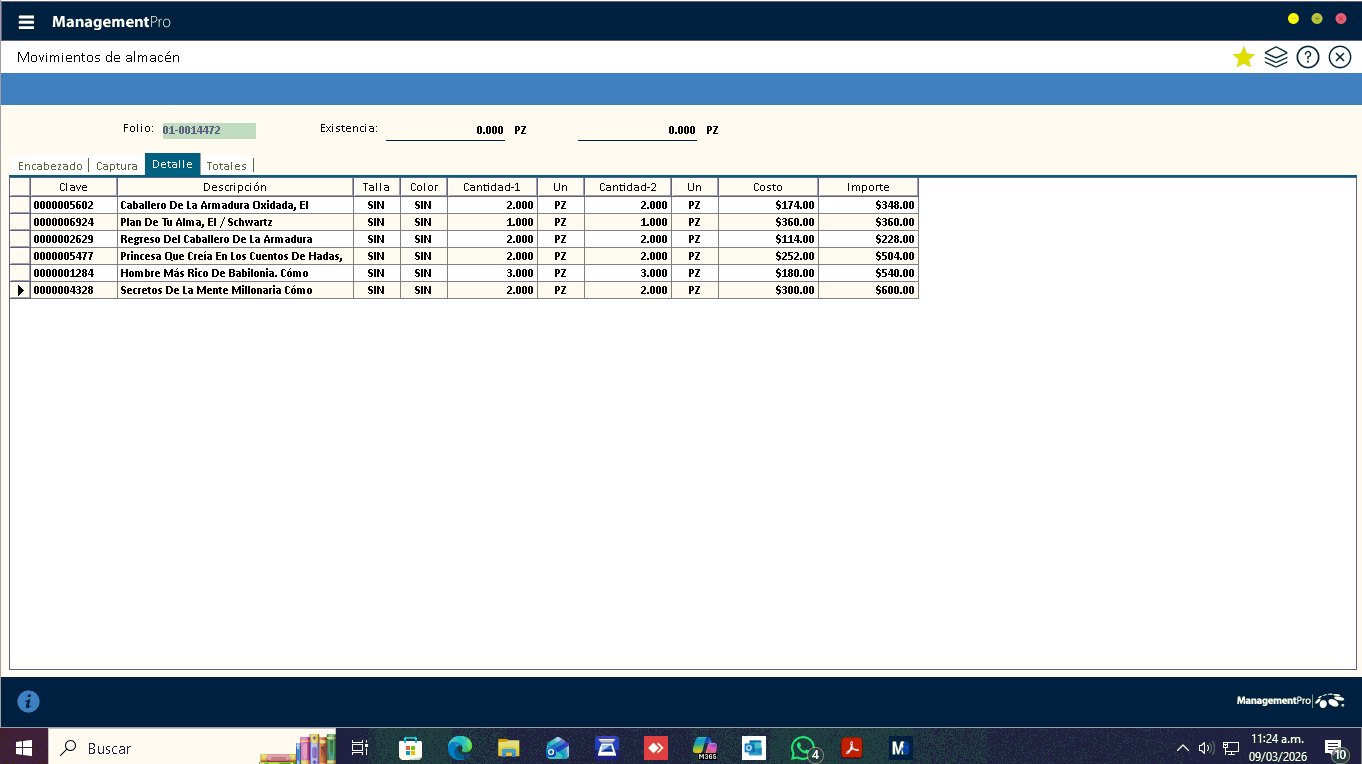Select row selector for Secretos De La Mente
Screen dimensions: 1362x764
click(20, 290)
